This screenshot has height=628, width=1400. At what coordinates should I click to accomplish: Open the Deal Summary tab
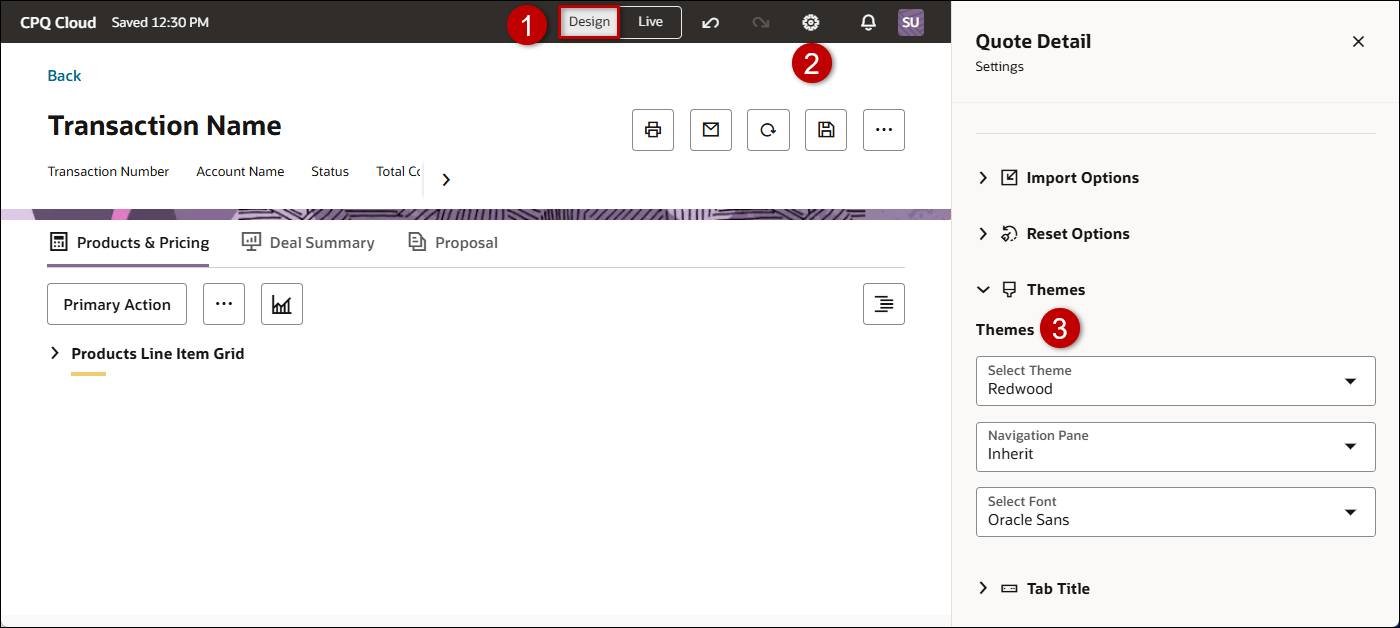308,243
